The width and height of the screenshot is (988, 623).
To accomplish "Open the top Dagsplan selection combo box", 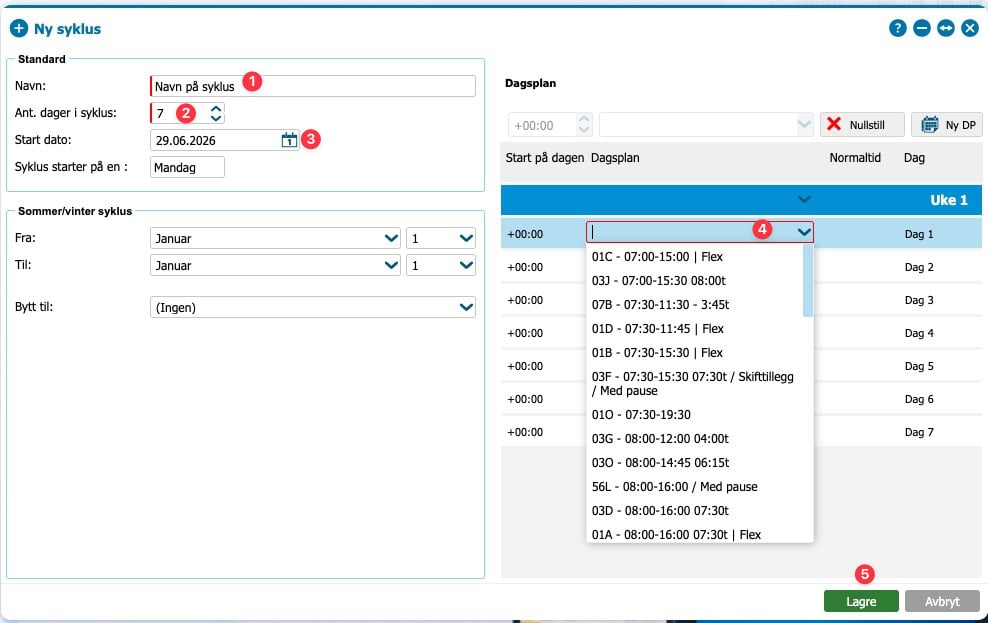I will [706, 125].
